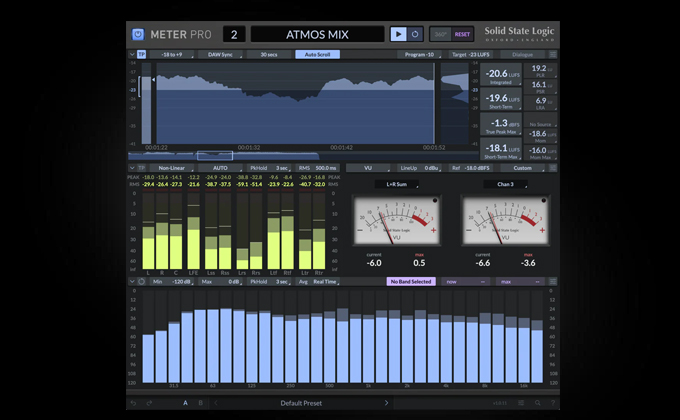Open the Max 0 dB dropdown

220,282
